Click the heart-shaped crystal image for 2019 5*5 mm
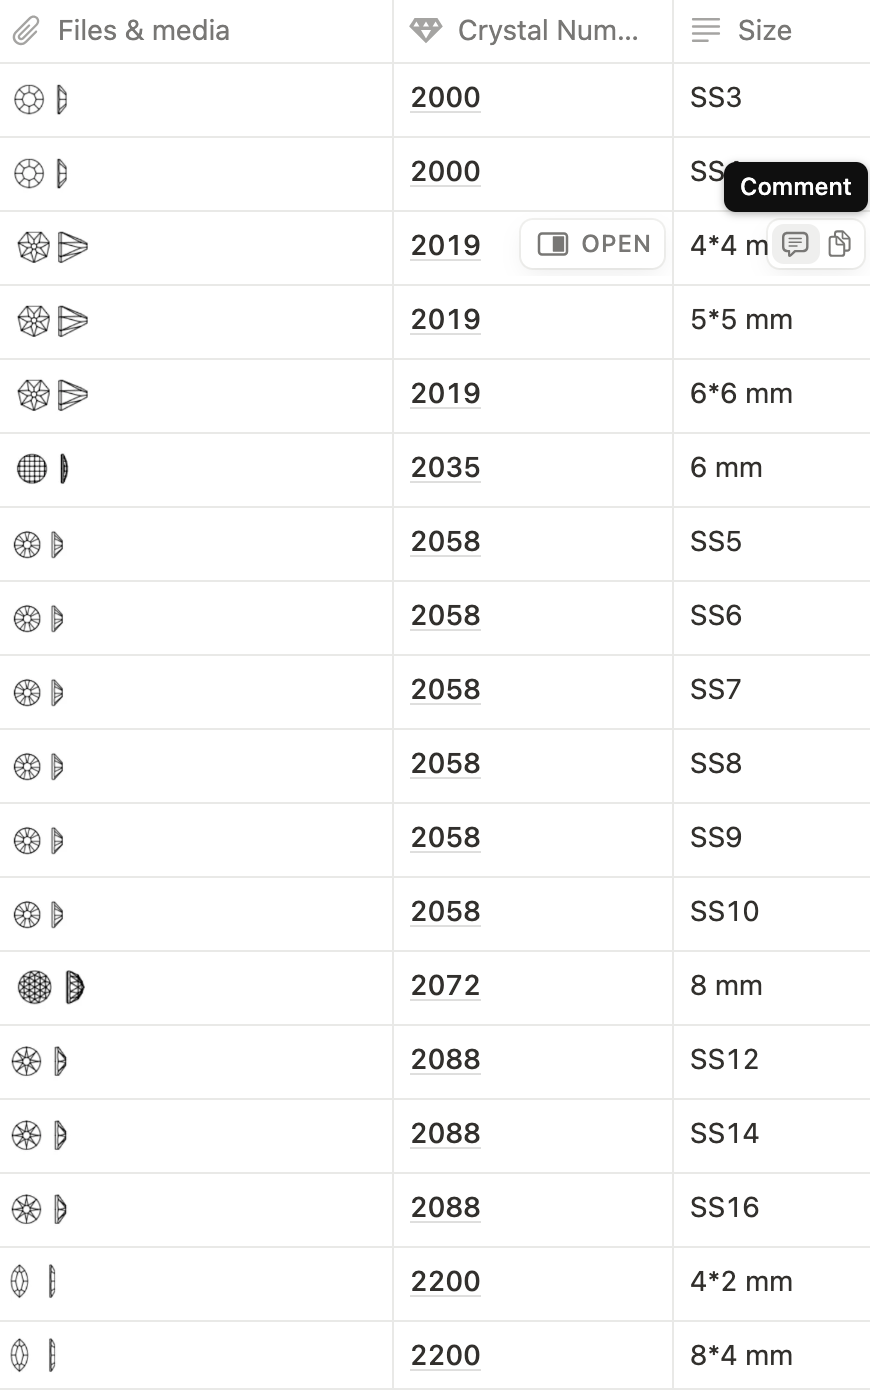870x1398 pixels. (x=53, y=321)
